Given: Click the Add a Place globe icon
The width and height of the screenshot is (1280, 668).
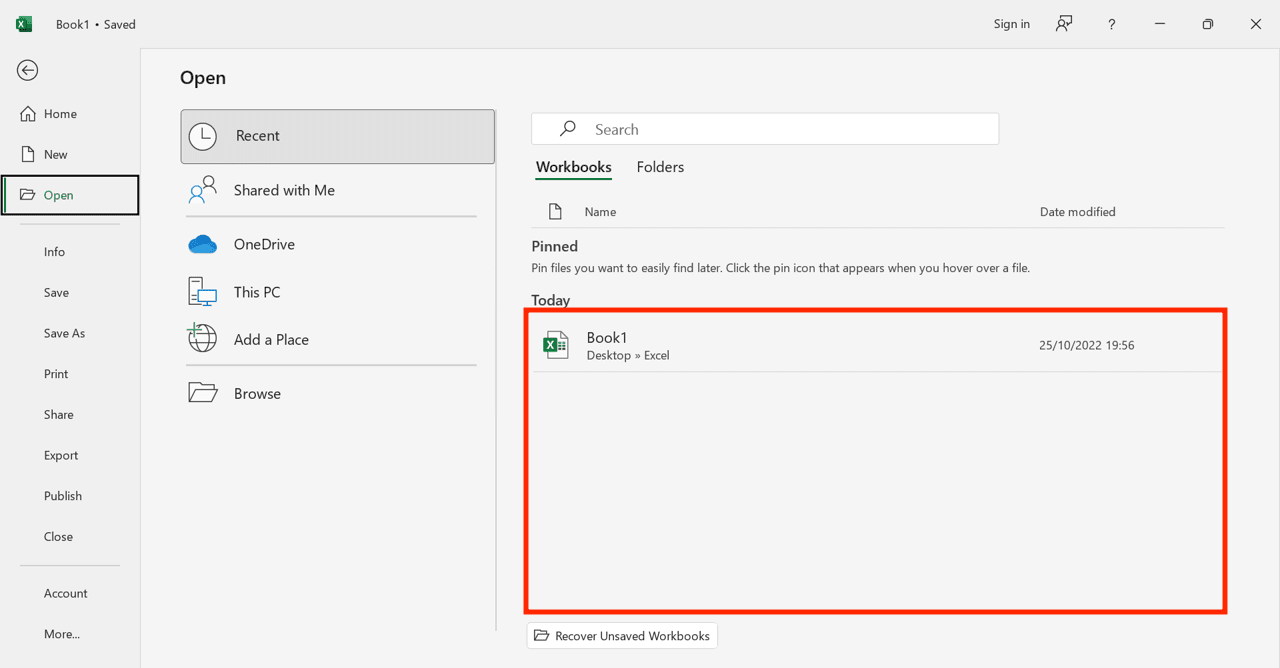Looking at the screenshot, I should pyautogui.click(x=202, y=338).
